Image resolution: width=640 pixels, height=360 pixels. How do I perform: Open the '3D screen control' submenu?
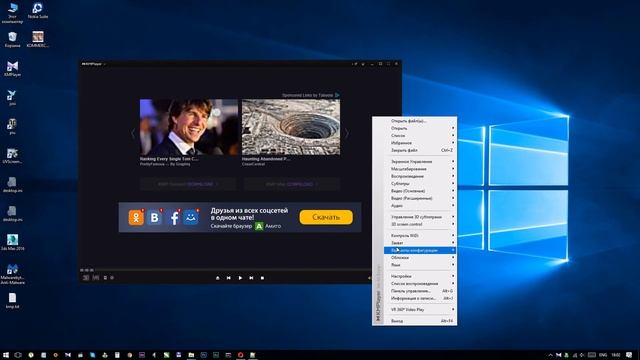tap(420, 224)
